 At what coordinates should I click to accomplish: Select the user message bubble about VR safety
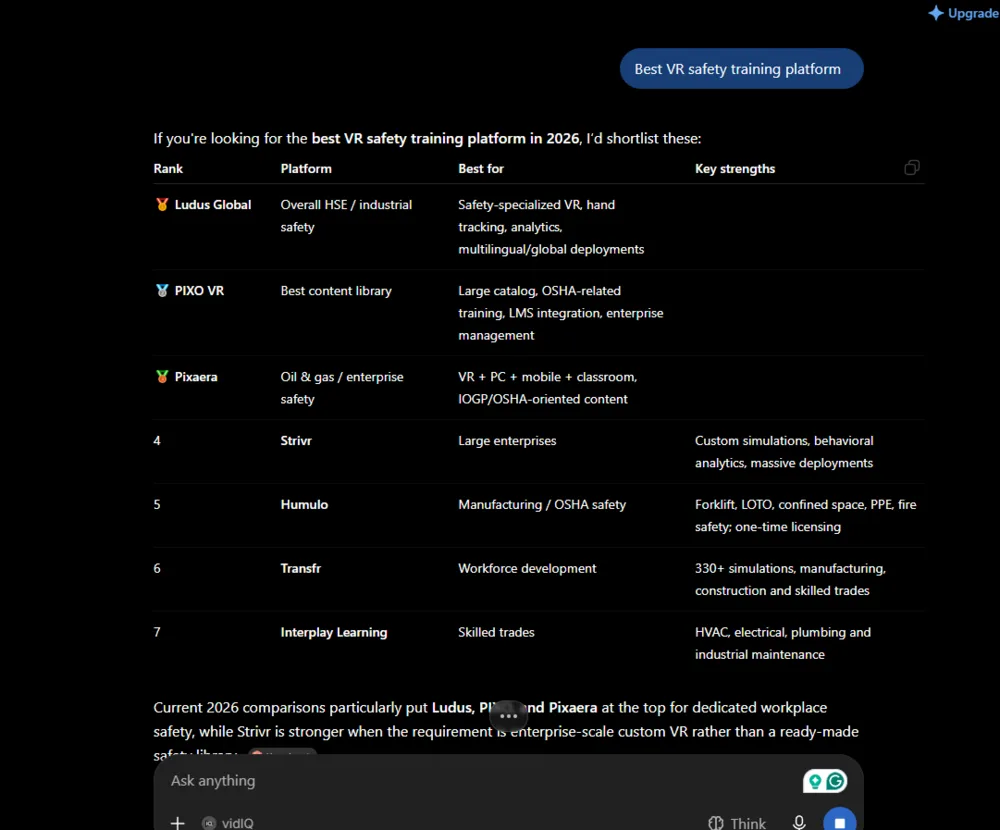741,68
